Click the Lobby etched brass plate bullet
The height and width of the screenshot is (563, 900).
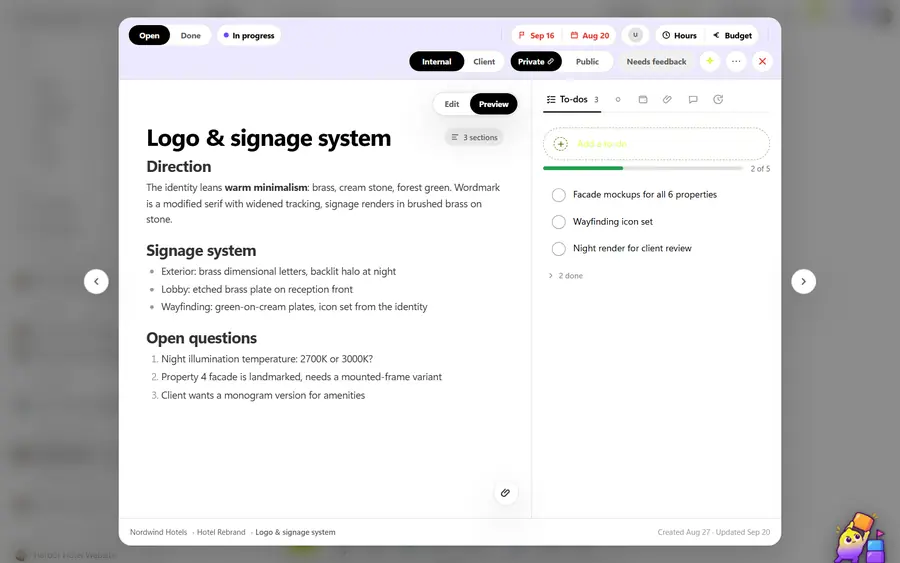[x=257, y=289]
